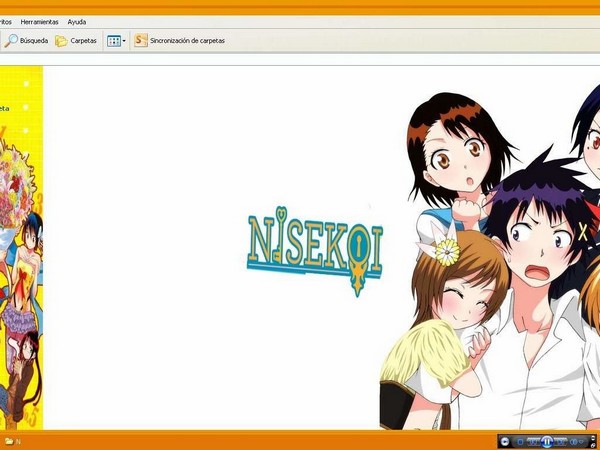The width and height of the screenshot is (600, 450).
Task: Select the N folder taskbar button
Action: tap(12, 441)
